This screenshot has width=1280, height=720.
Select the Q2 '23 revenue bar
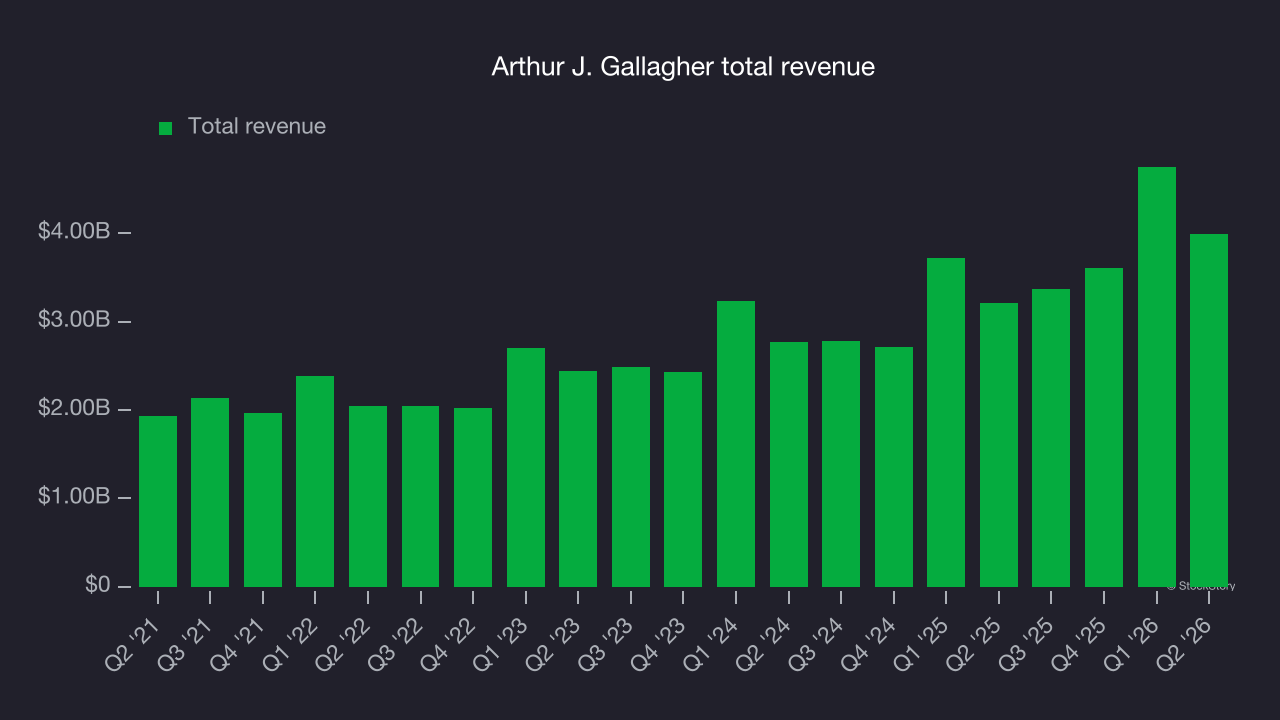(578, 479)
